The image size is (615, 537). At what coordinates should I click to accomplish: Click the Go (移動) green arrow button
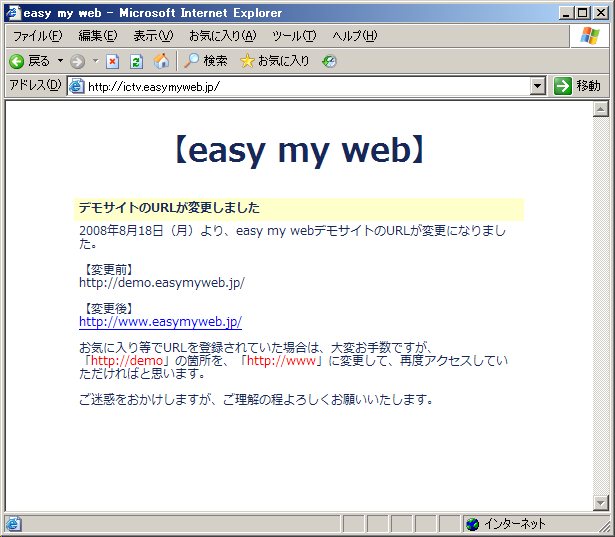[563, 86]
